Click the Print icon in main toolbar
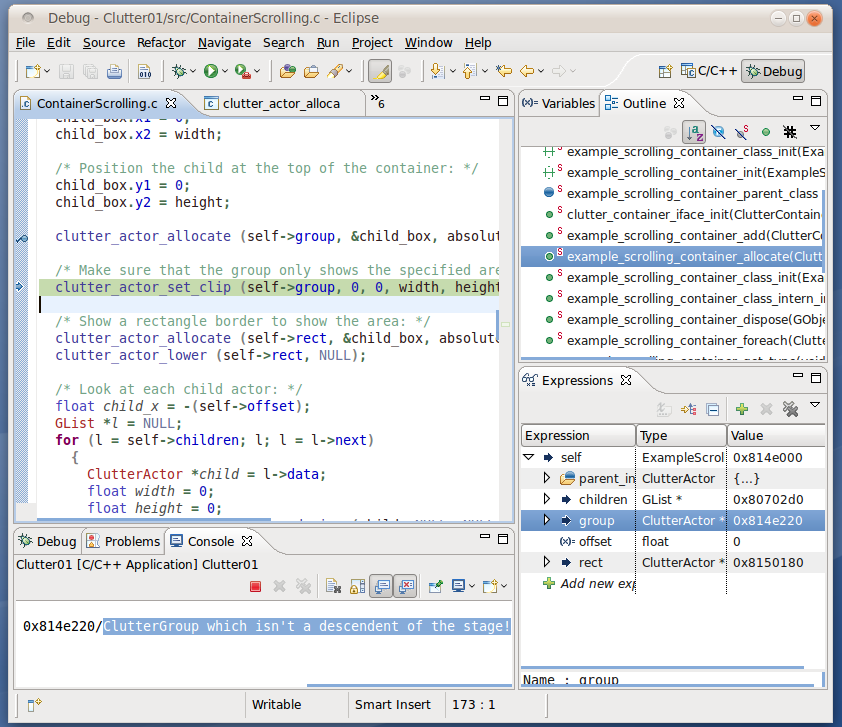 (x=114, y=71)
